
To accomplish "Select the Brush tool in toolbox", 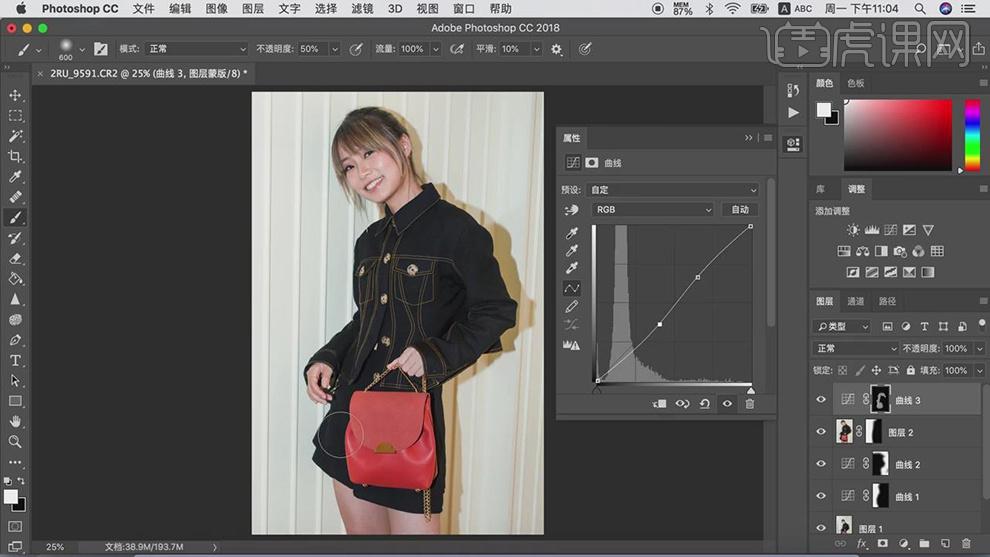I will click(15, 217).
